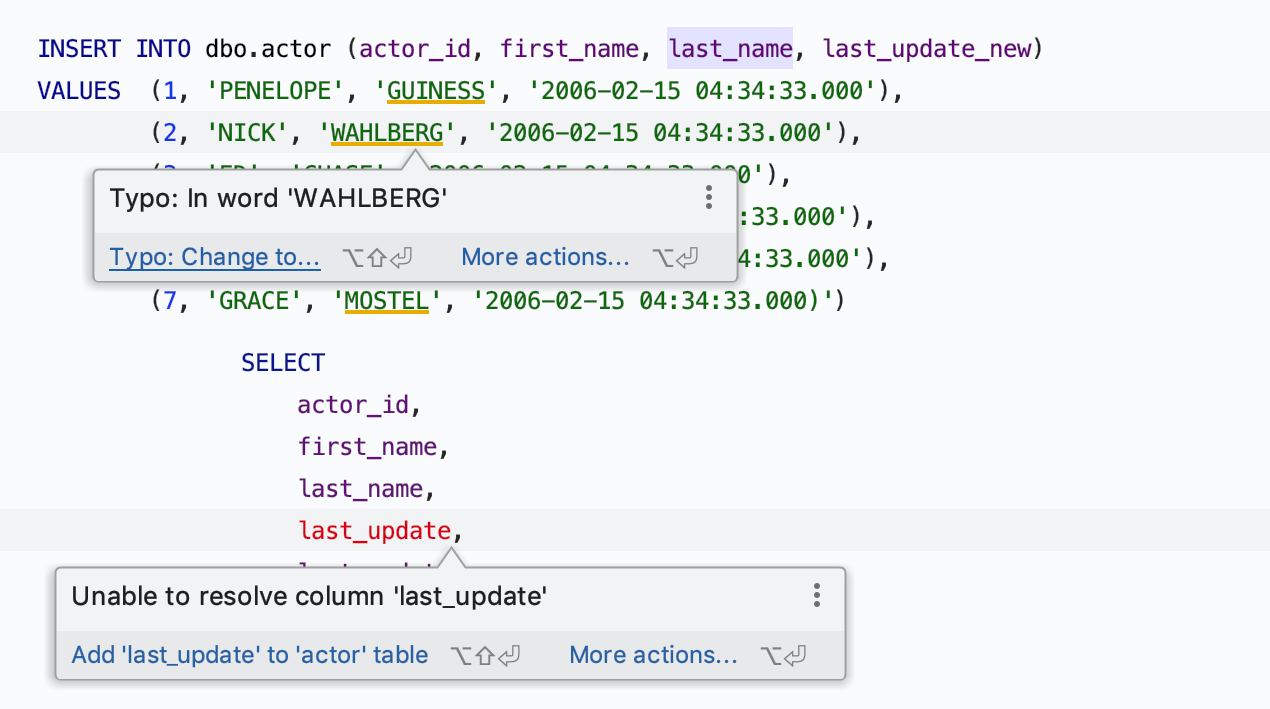Open More actions in the WAHLBERG typo popup
This screenshot has width=1270, height=709.
545,257
